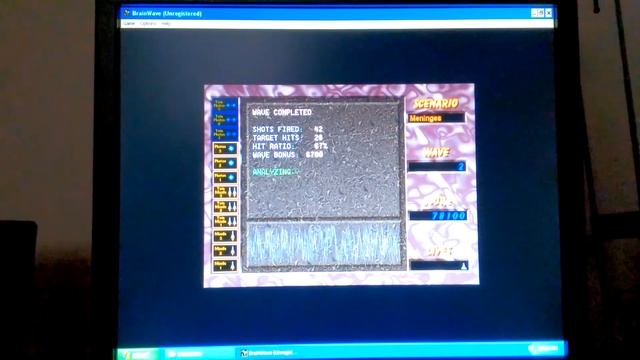Click the system tray clock

[x=547, y=348]
